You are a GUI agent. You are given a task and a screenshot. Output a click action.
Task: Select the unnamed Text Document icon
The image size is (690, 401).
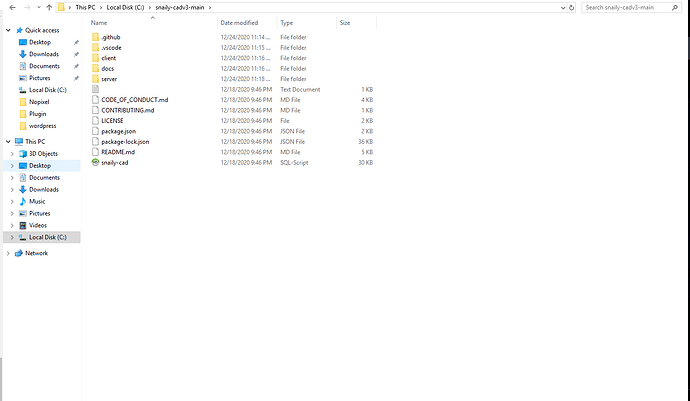pos(95,89)
